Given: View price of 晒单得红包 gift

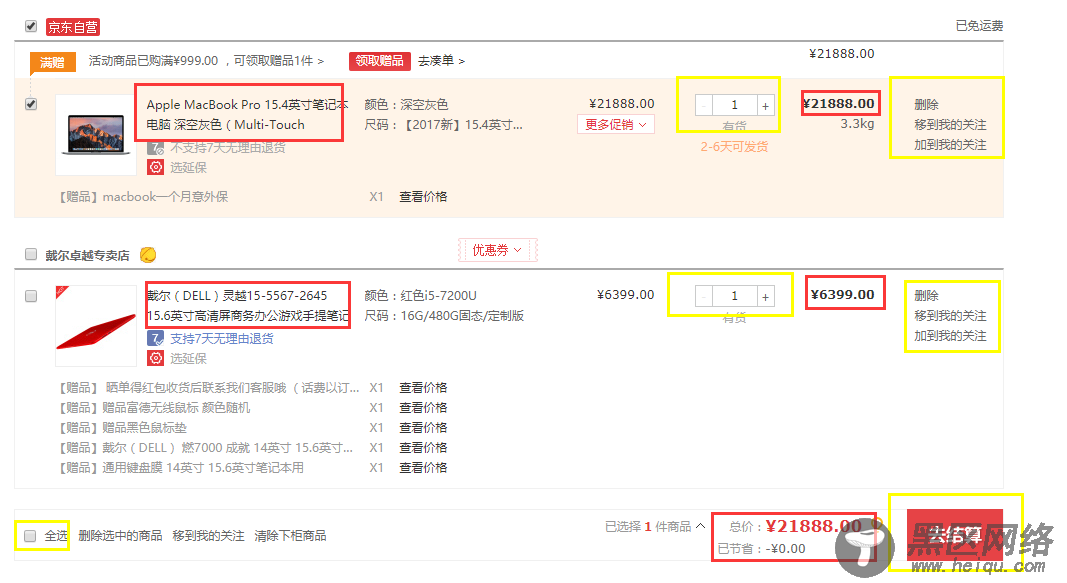Looking at the screenshot, I should pos(423,388).
